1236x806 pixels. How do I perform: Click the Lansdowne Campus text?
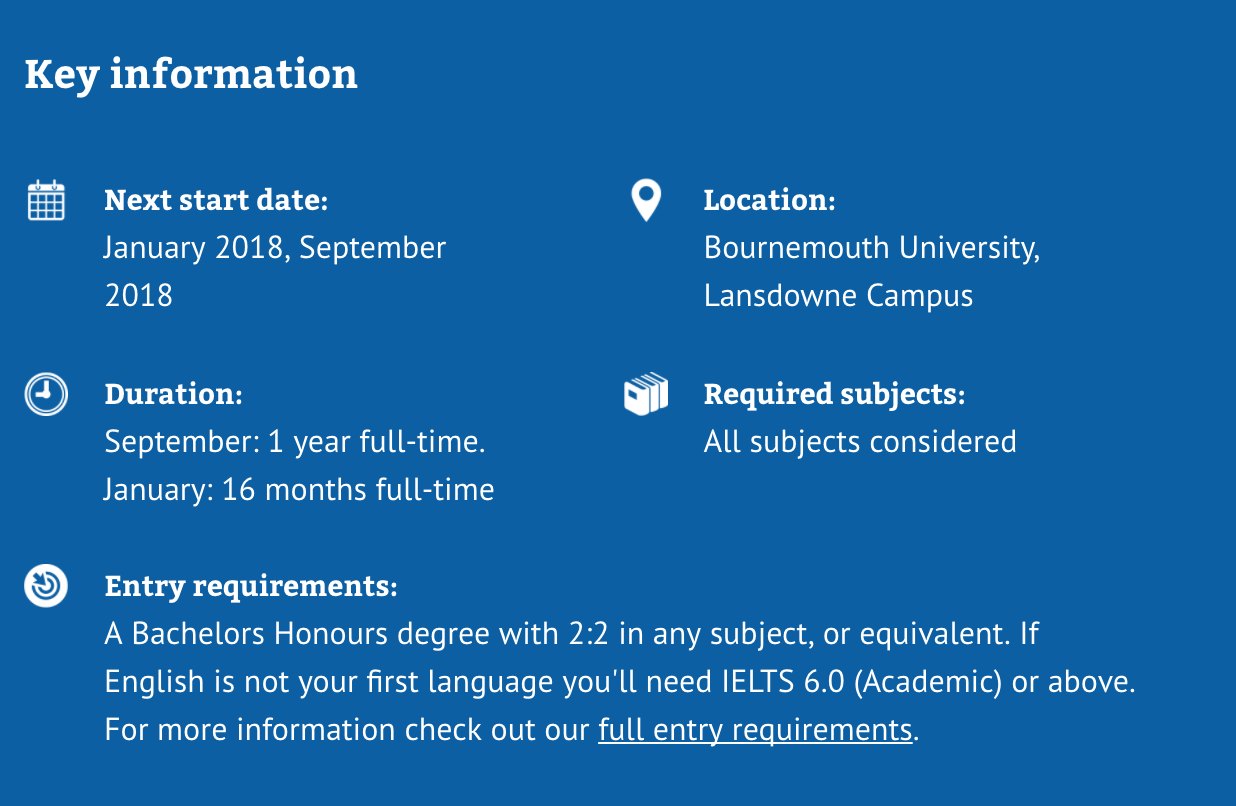click(x=838, y=296)
